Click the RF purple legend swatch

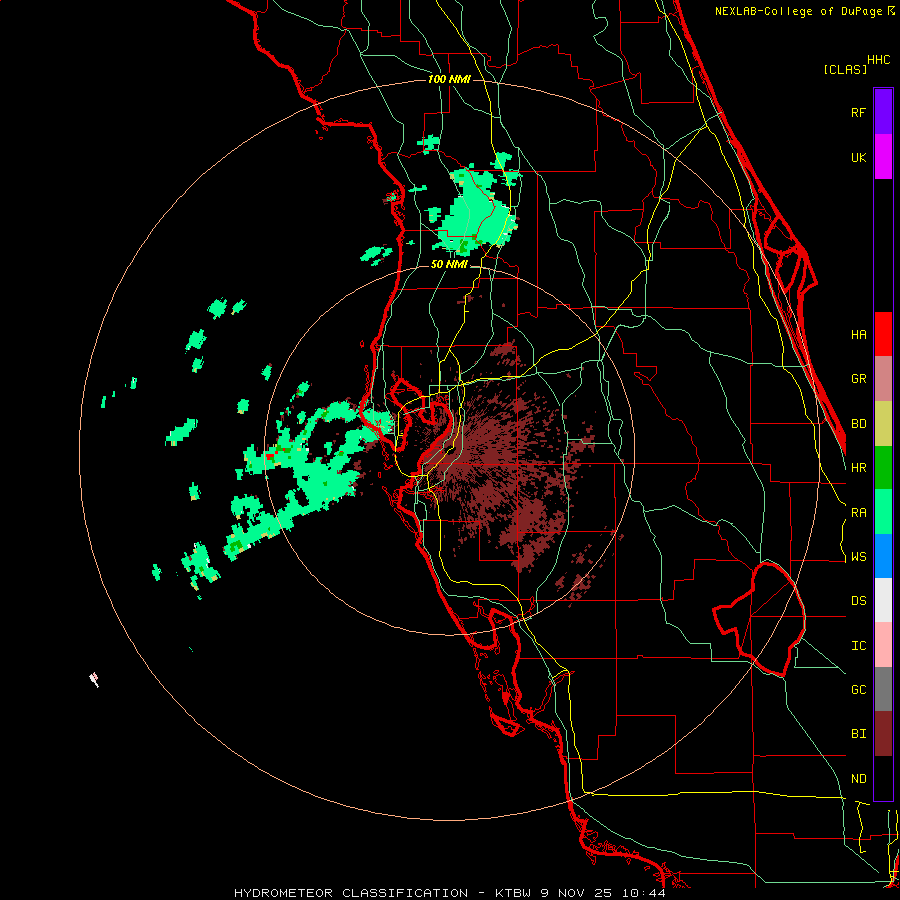[883, 112]
